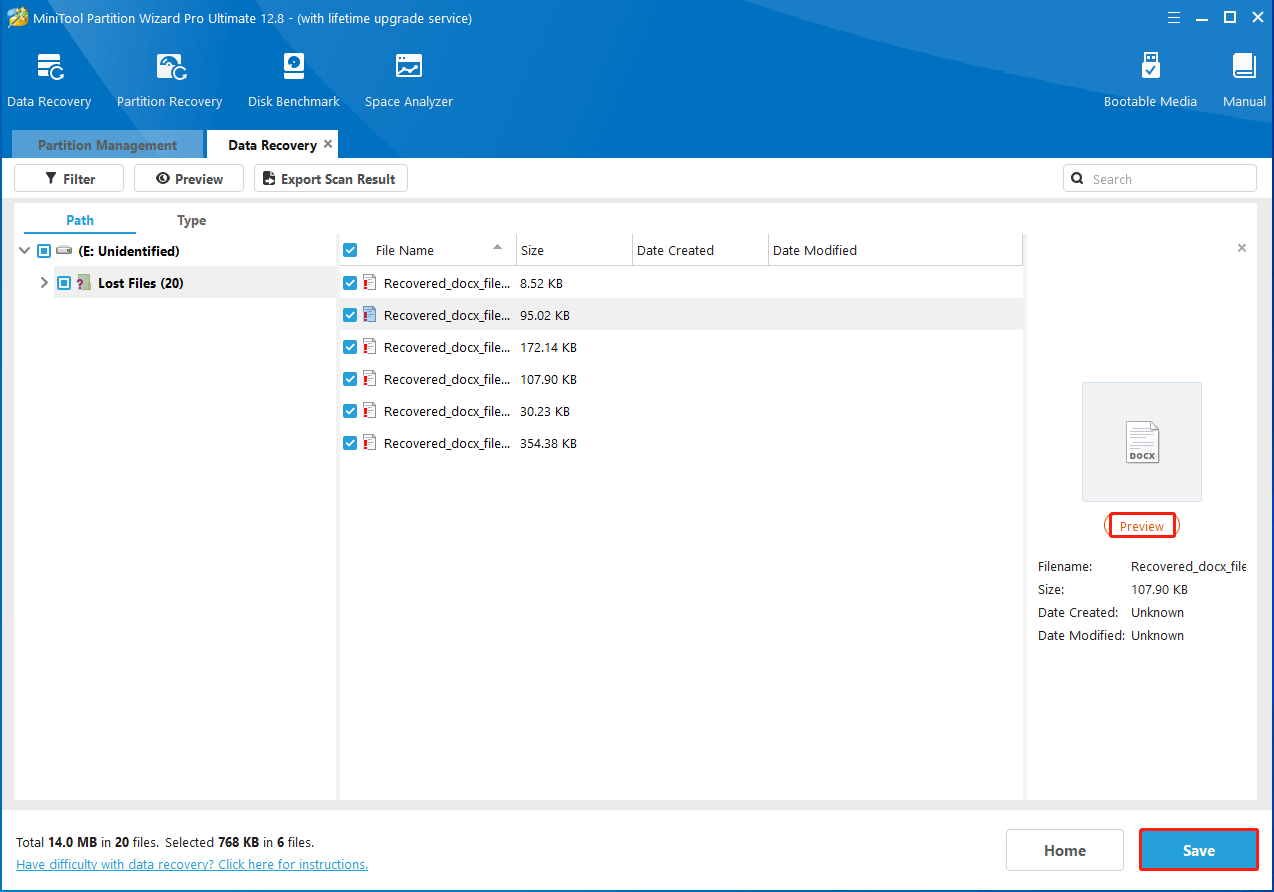Toggle the select-all File Name checkbox

click(x=350, y=250)
